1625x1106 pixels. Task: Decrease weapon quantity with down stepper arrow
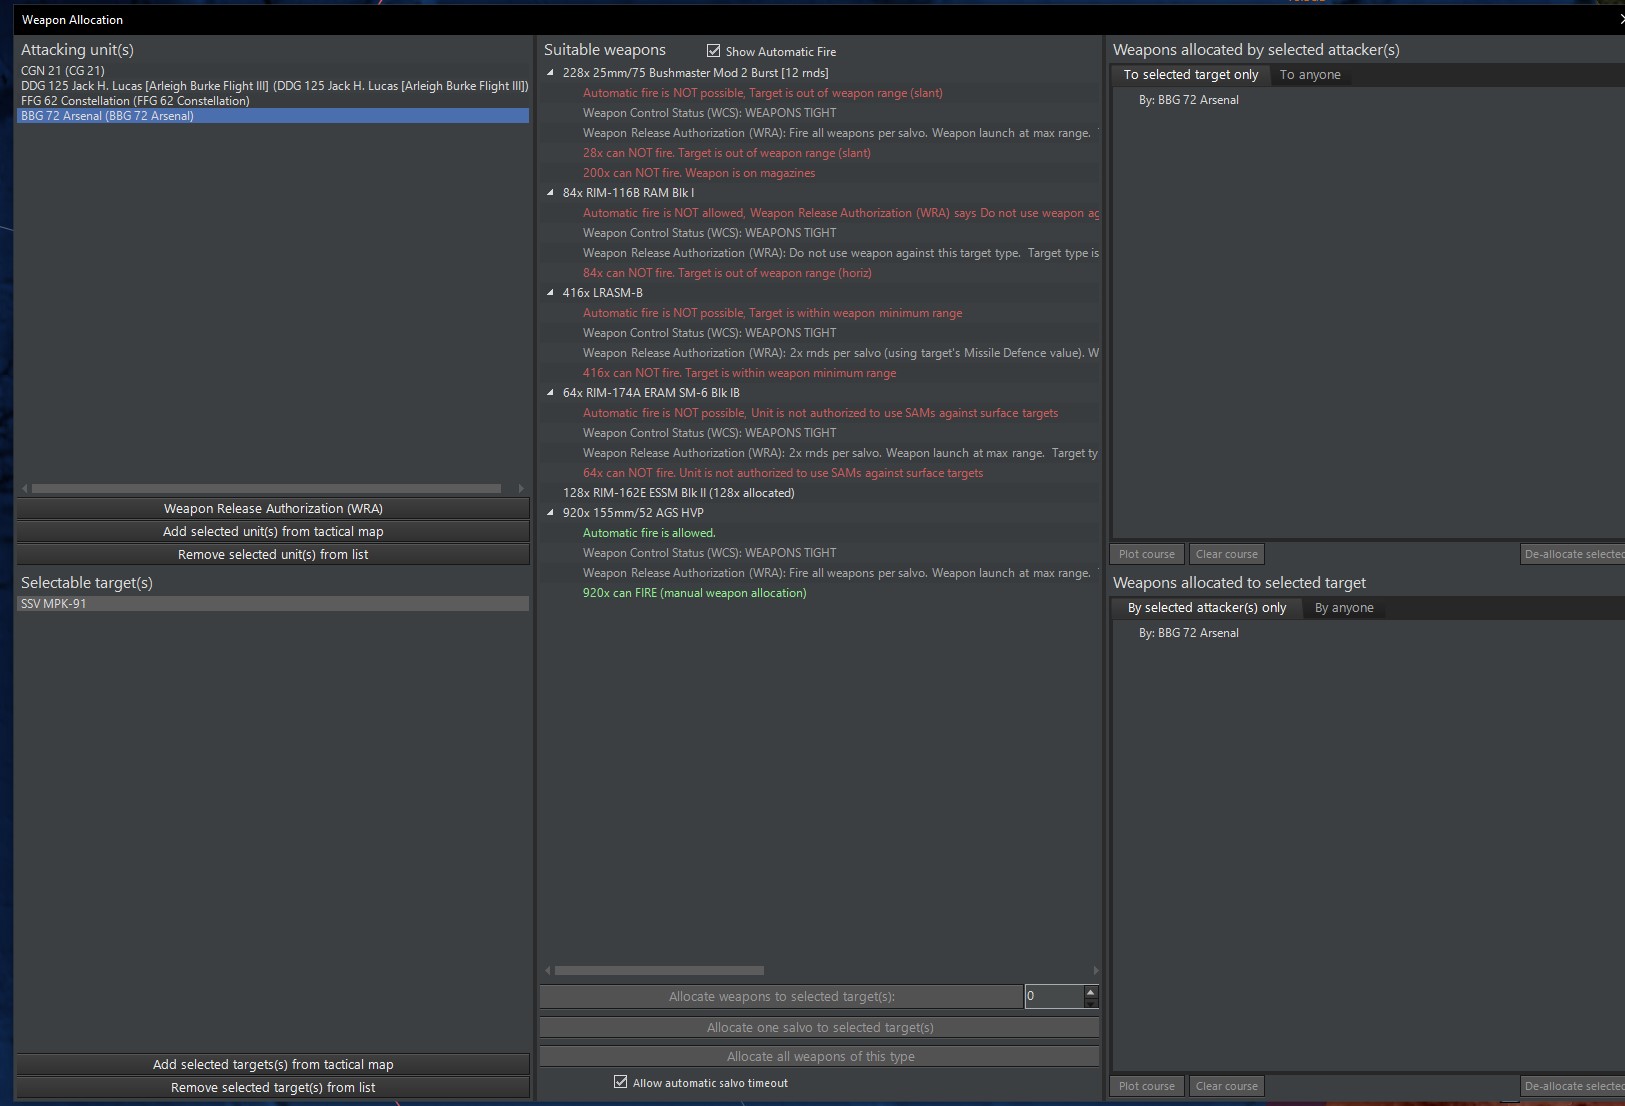point(1091,1002)
